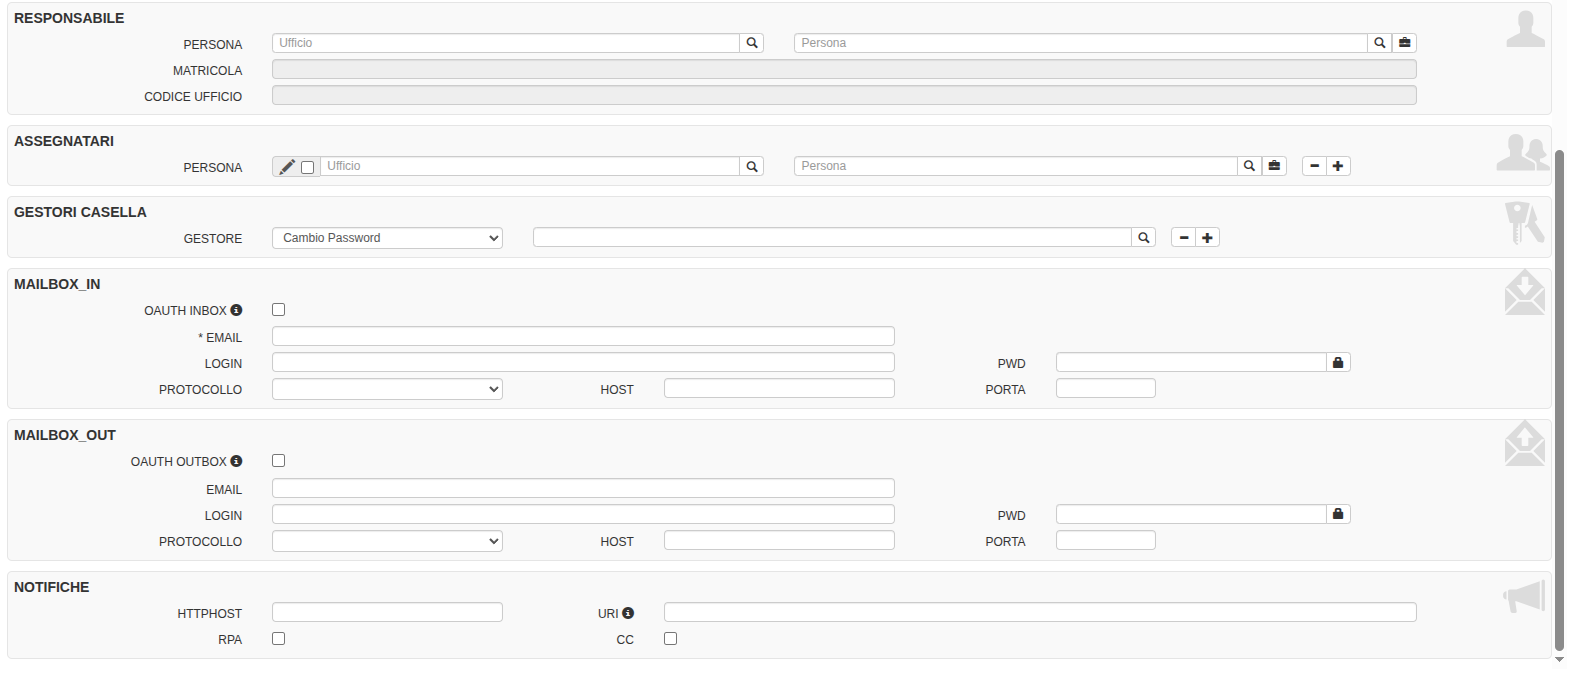
Task: Enable the OAUTH INBOX checkbox
Action: (279, 310)
